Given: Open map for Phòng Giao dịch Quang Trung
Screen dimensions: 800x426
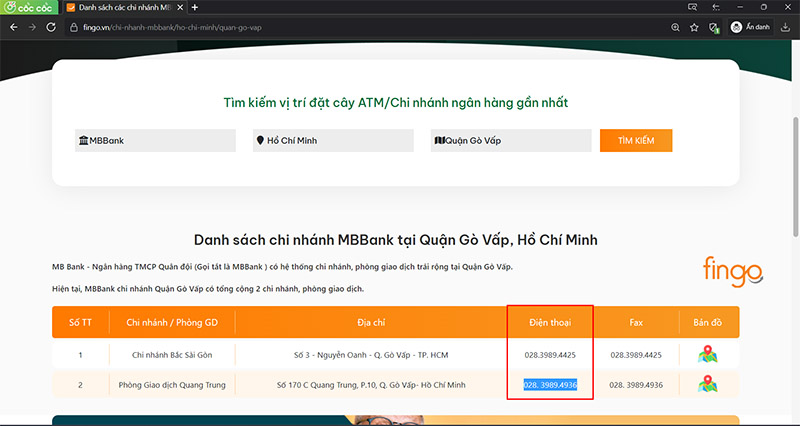Looking at the screenshot, I should [x=707, y=384].
